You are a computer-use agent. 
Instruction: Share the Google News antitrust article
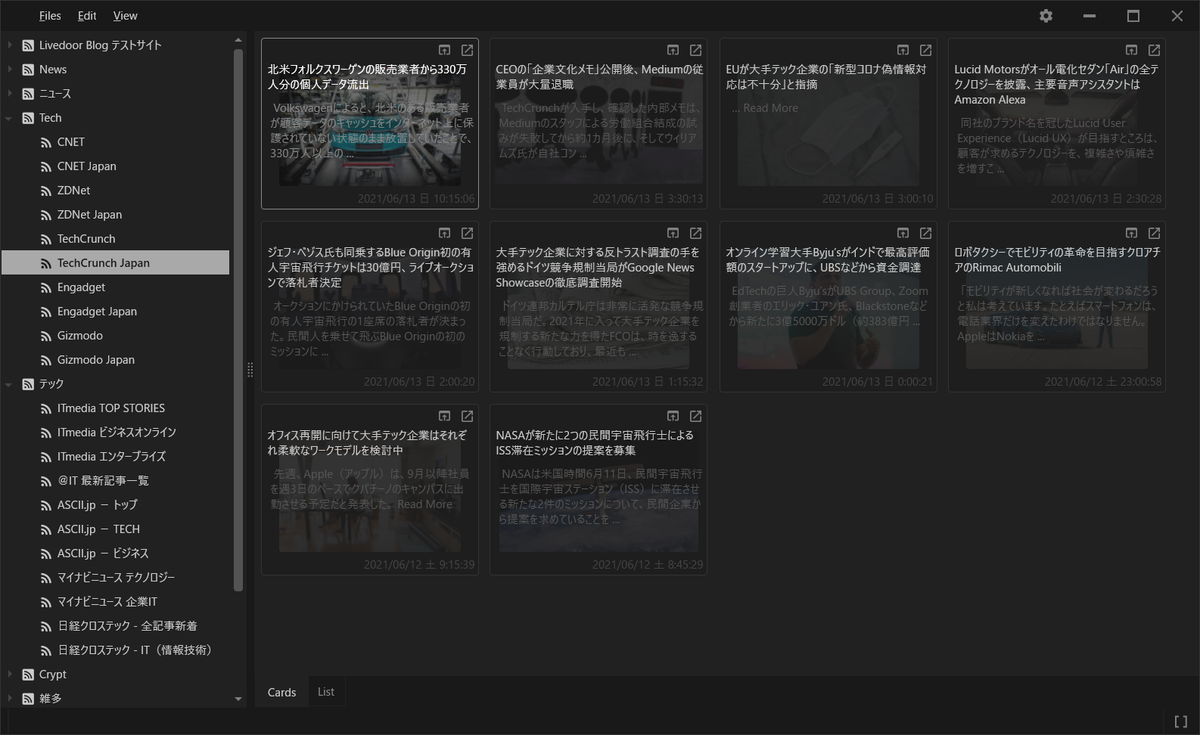click(672, 232)
